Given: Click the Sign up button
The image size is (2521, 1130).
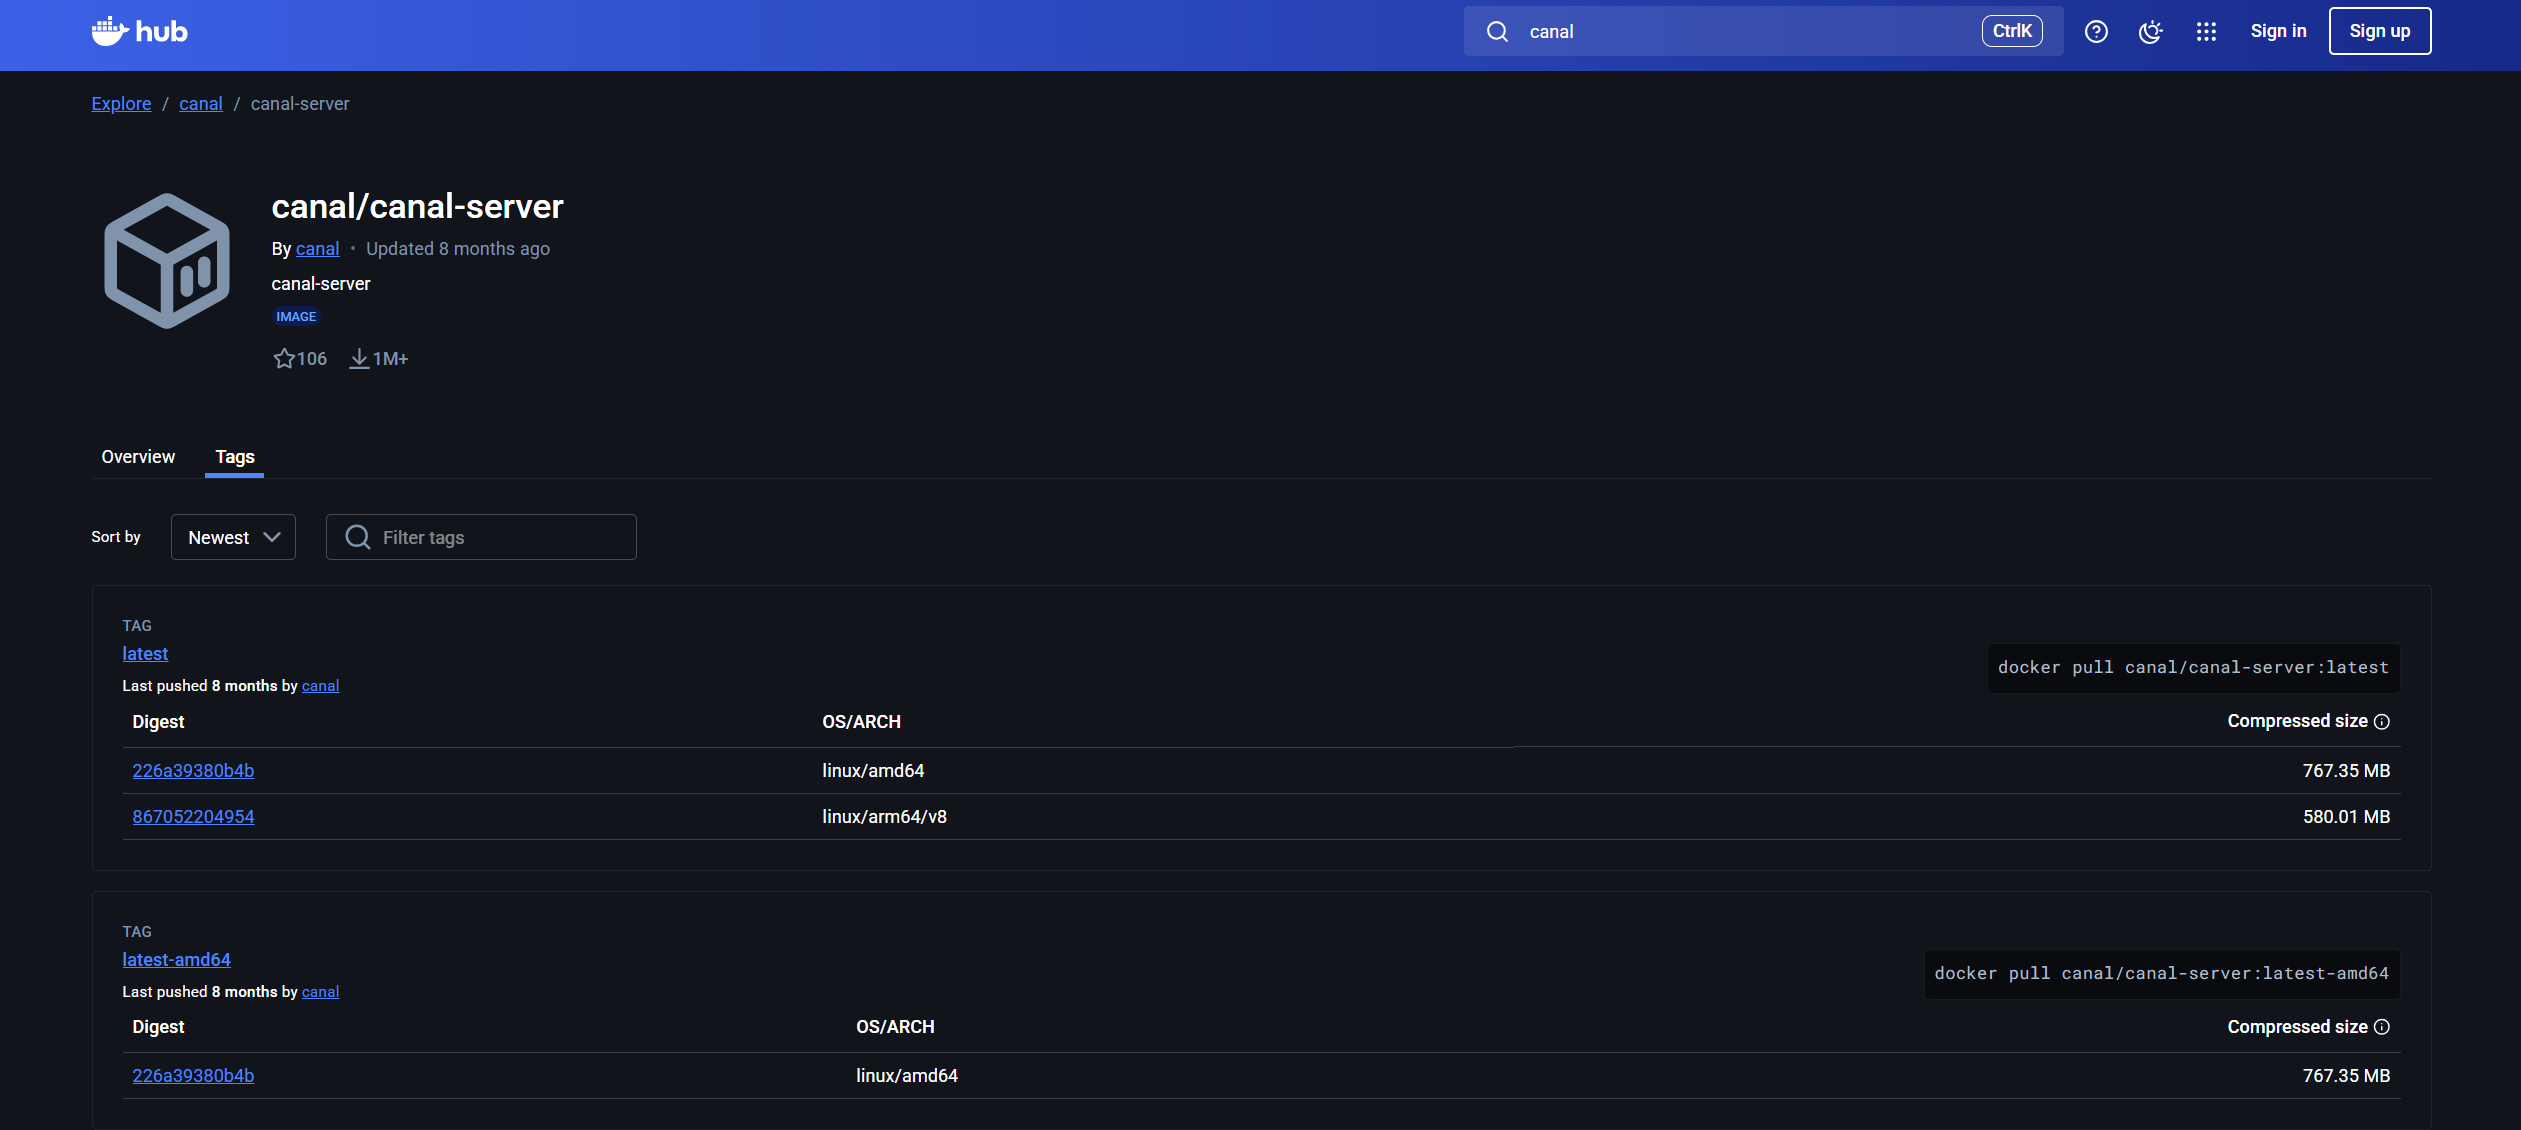Looking at the screenshot, I should (x=2380, y=31).
